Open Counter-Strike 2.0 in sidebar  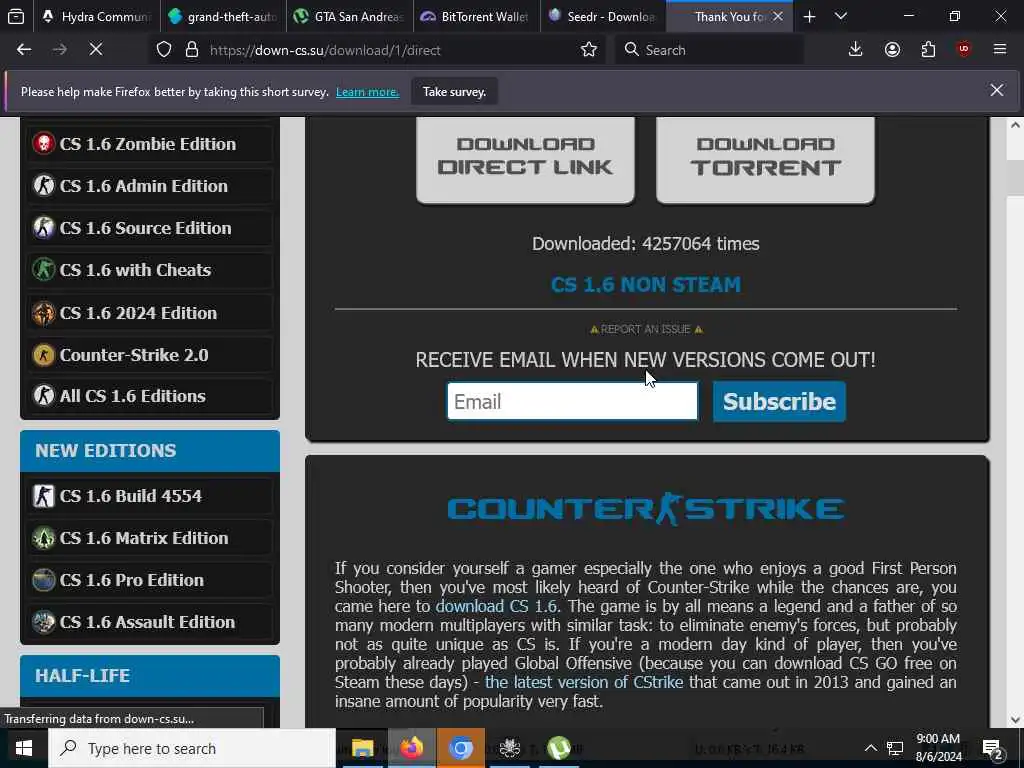point(150,355)
